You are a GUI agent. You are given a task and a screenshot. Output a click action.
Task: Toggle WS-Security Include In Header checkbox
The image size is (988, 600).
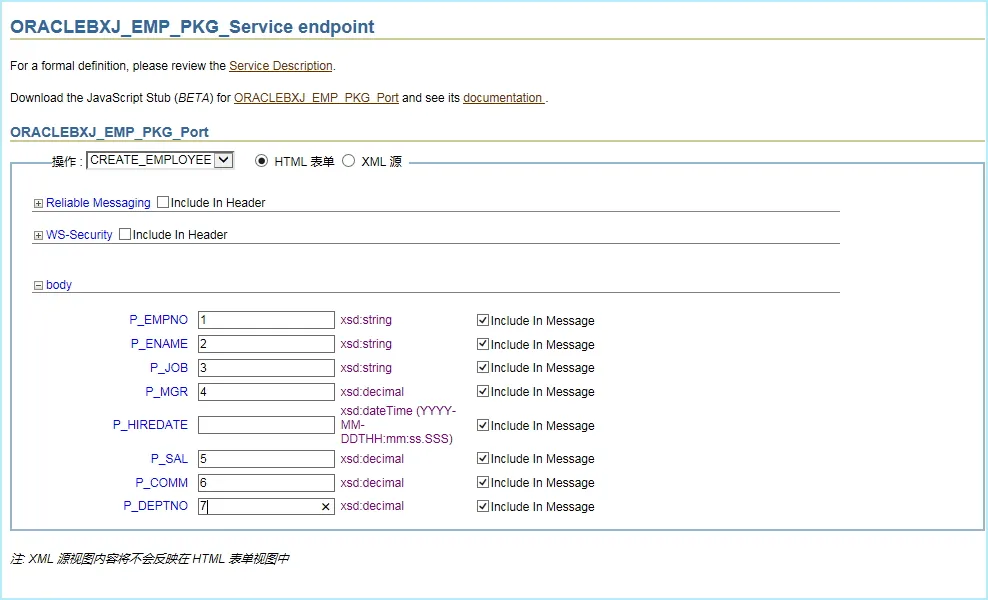click(x=125, y=235)
